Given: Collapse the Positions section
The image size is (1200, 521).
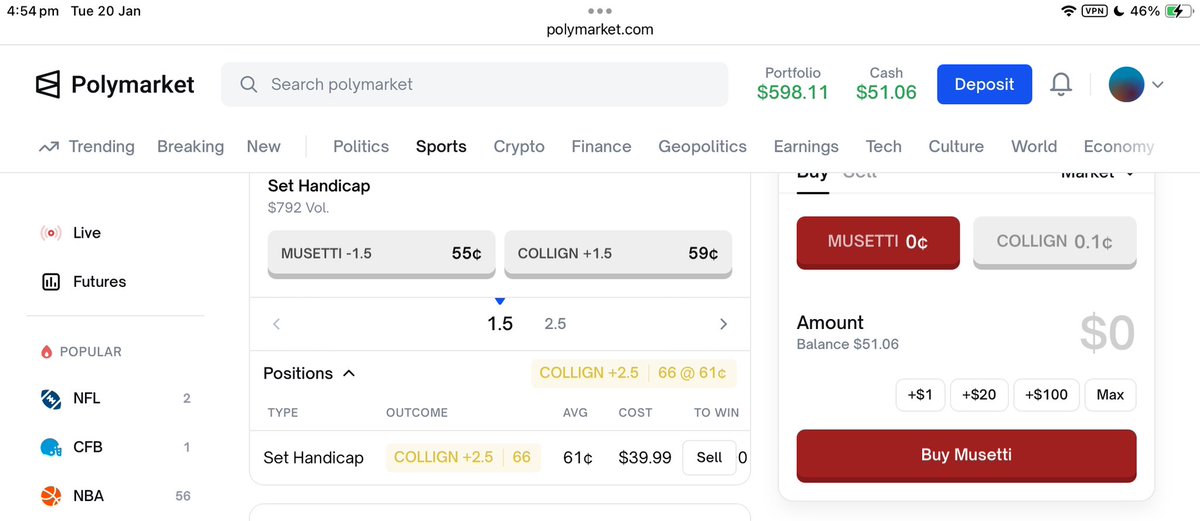Looking at the screenshot, I should [x=349, y=373].
